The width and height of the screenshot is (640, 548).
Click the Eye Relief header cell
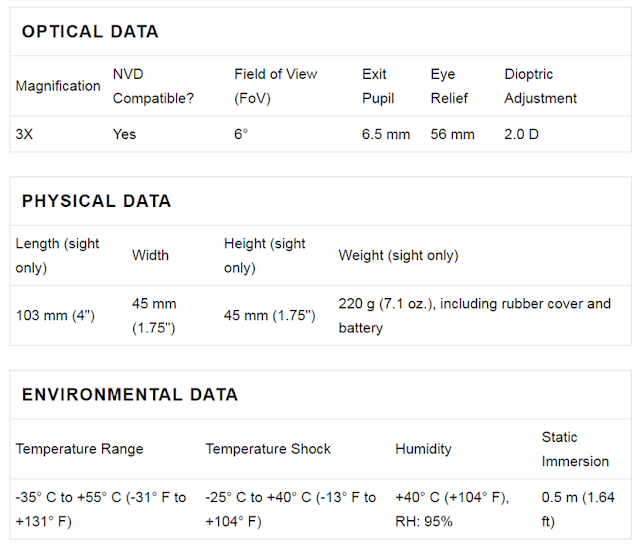[x=449, y=86]
